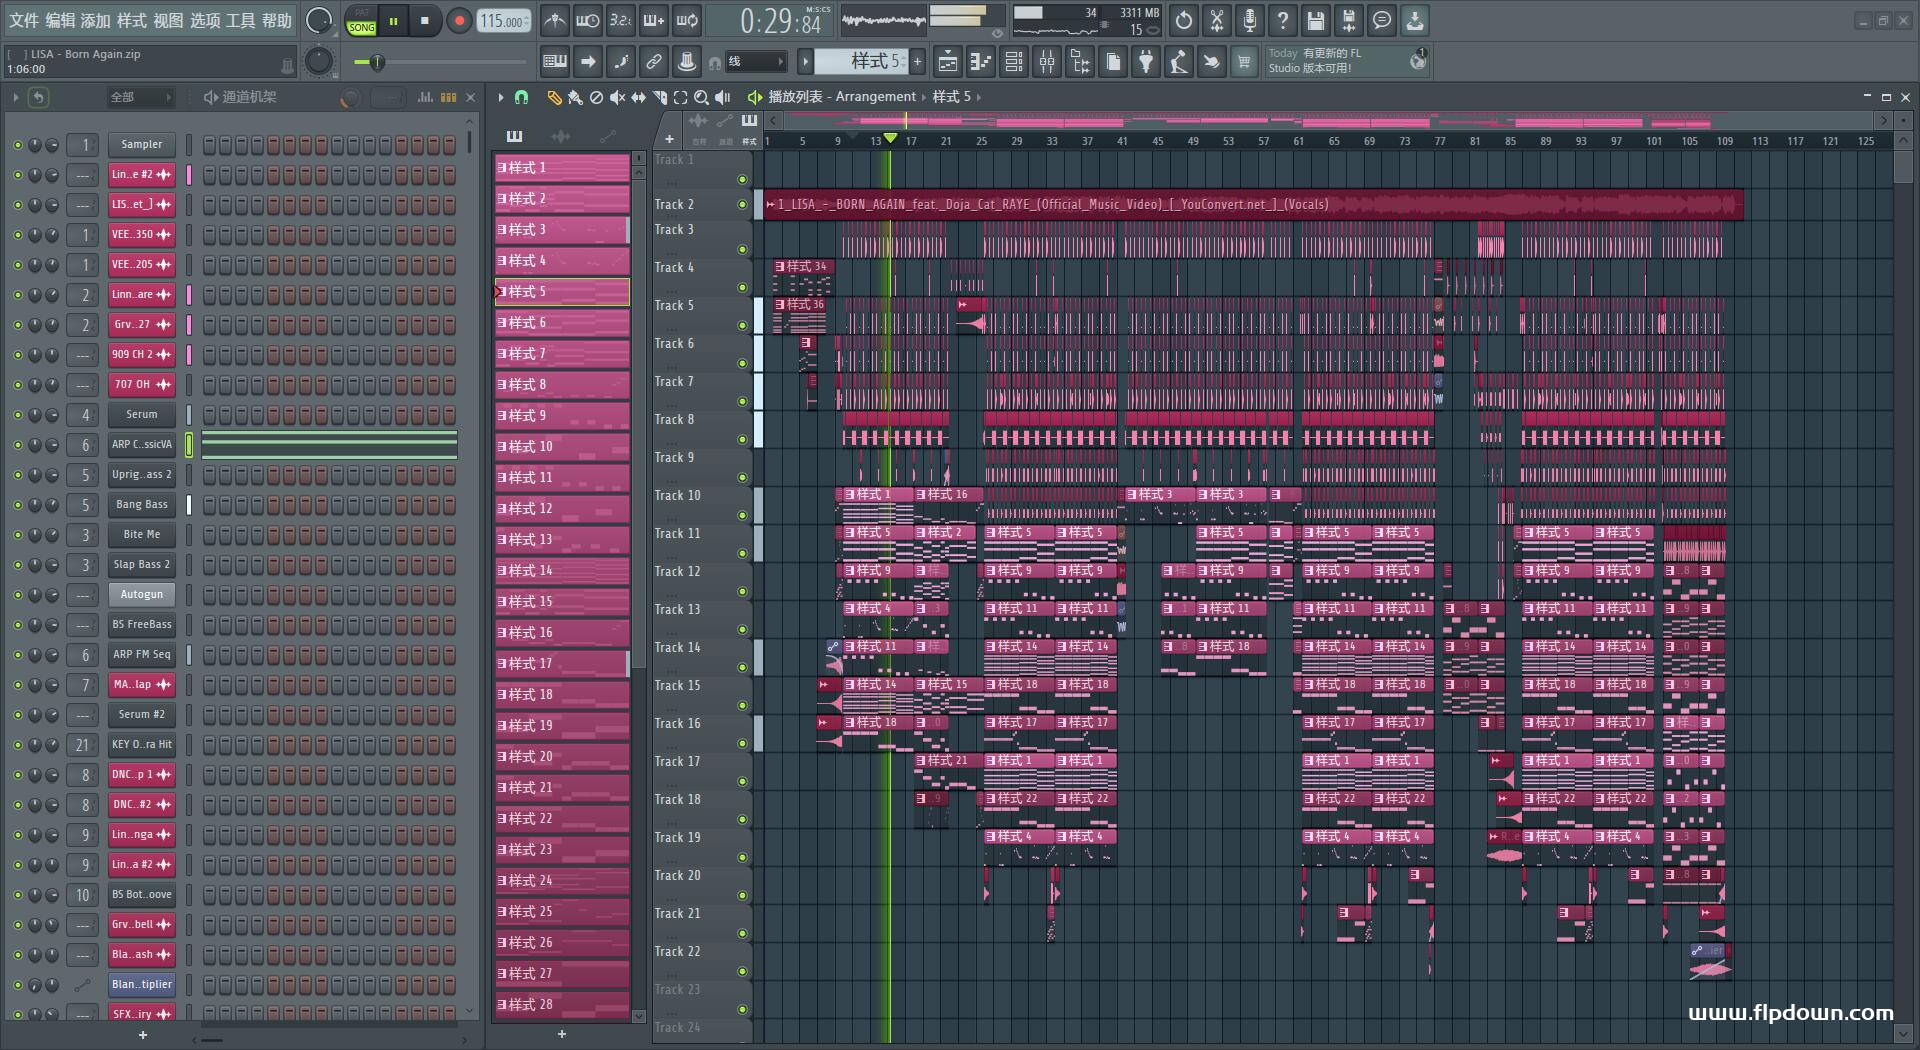Toggle the loop recording icon
The image size is (1920, 1050).
(x=687, y=20)
